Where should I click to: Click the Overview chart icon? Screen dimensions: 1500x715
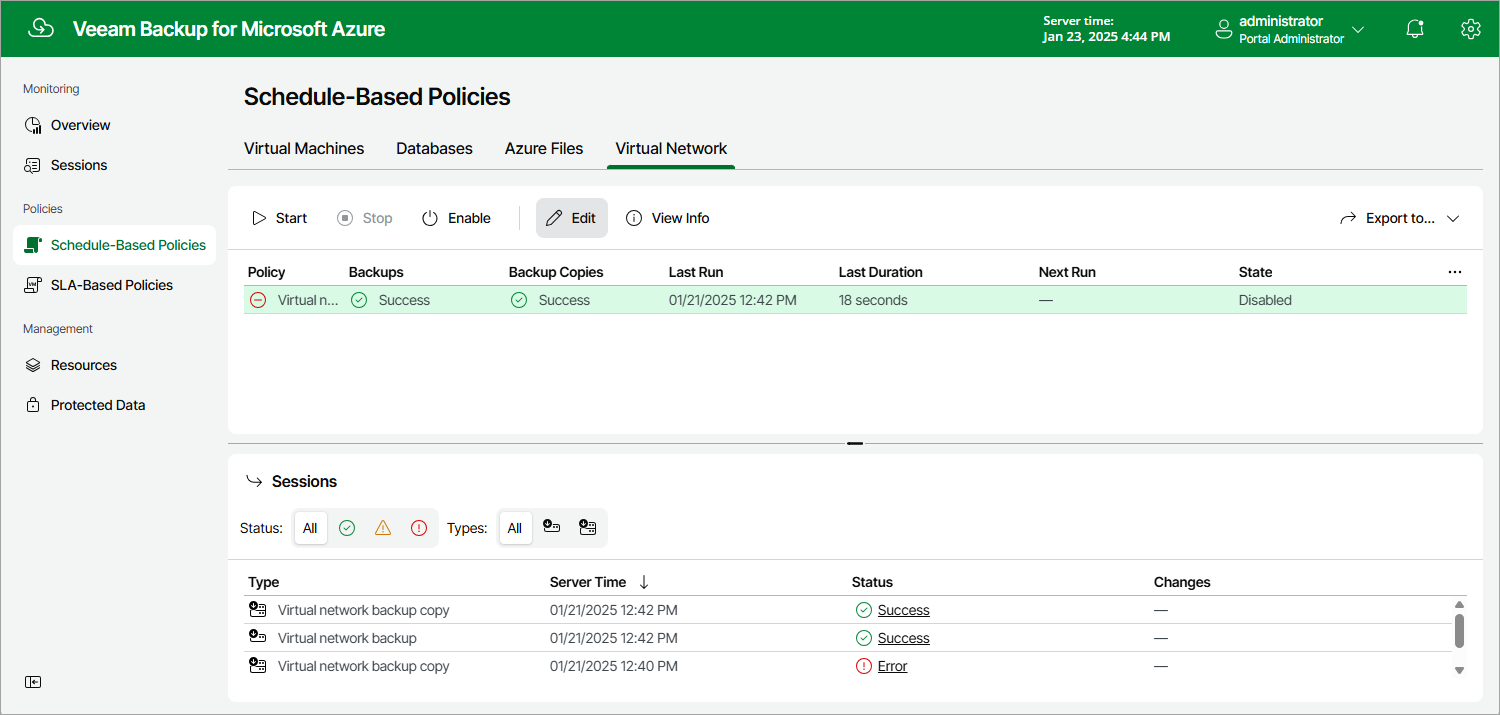[33, 125]
